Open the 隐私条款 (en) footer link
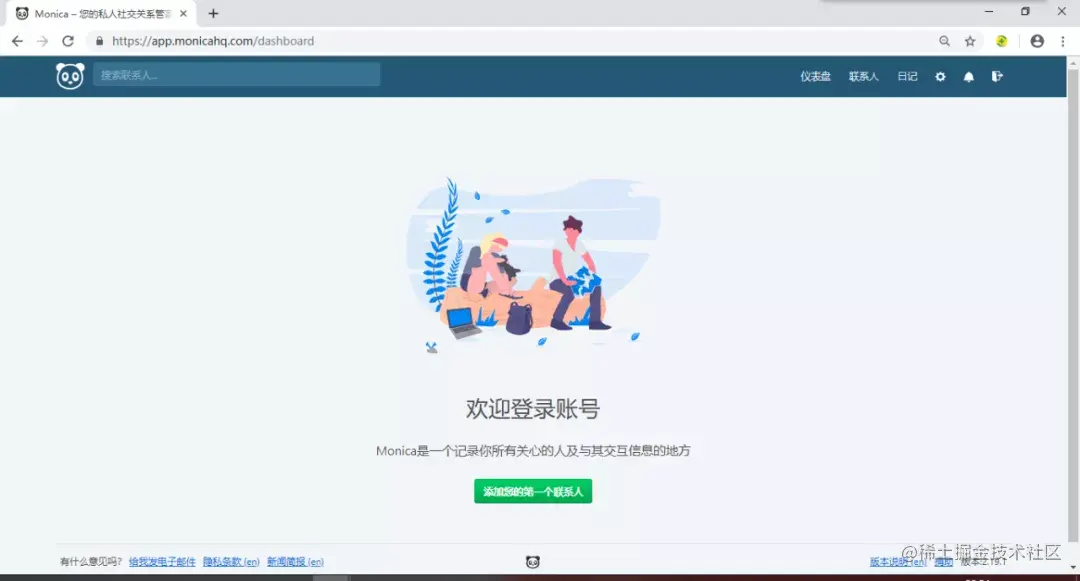Screen dimensions: 1080x581 231,562
